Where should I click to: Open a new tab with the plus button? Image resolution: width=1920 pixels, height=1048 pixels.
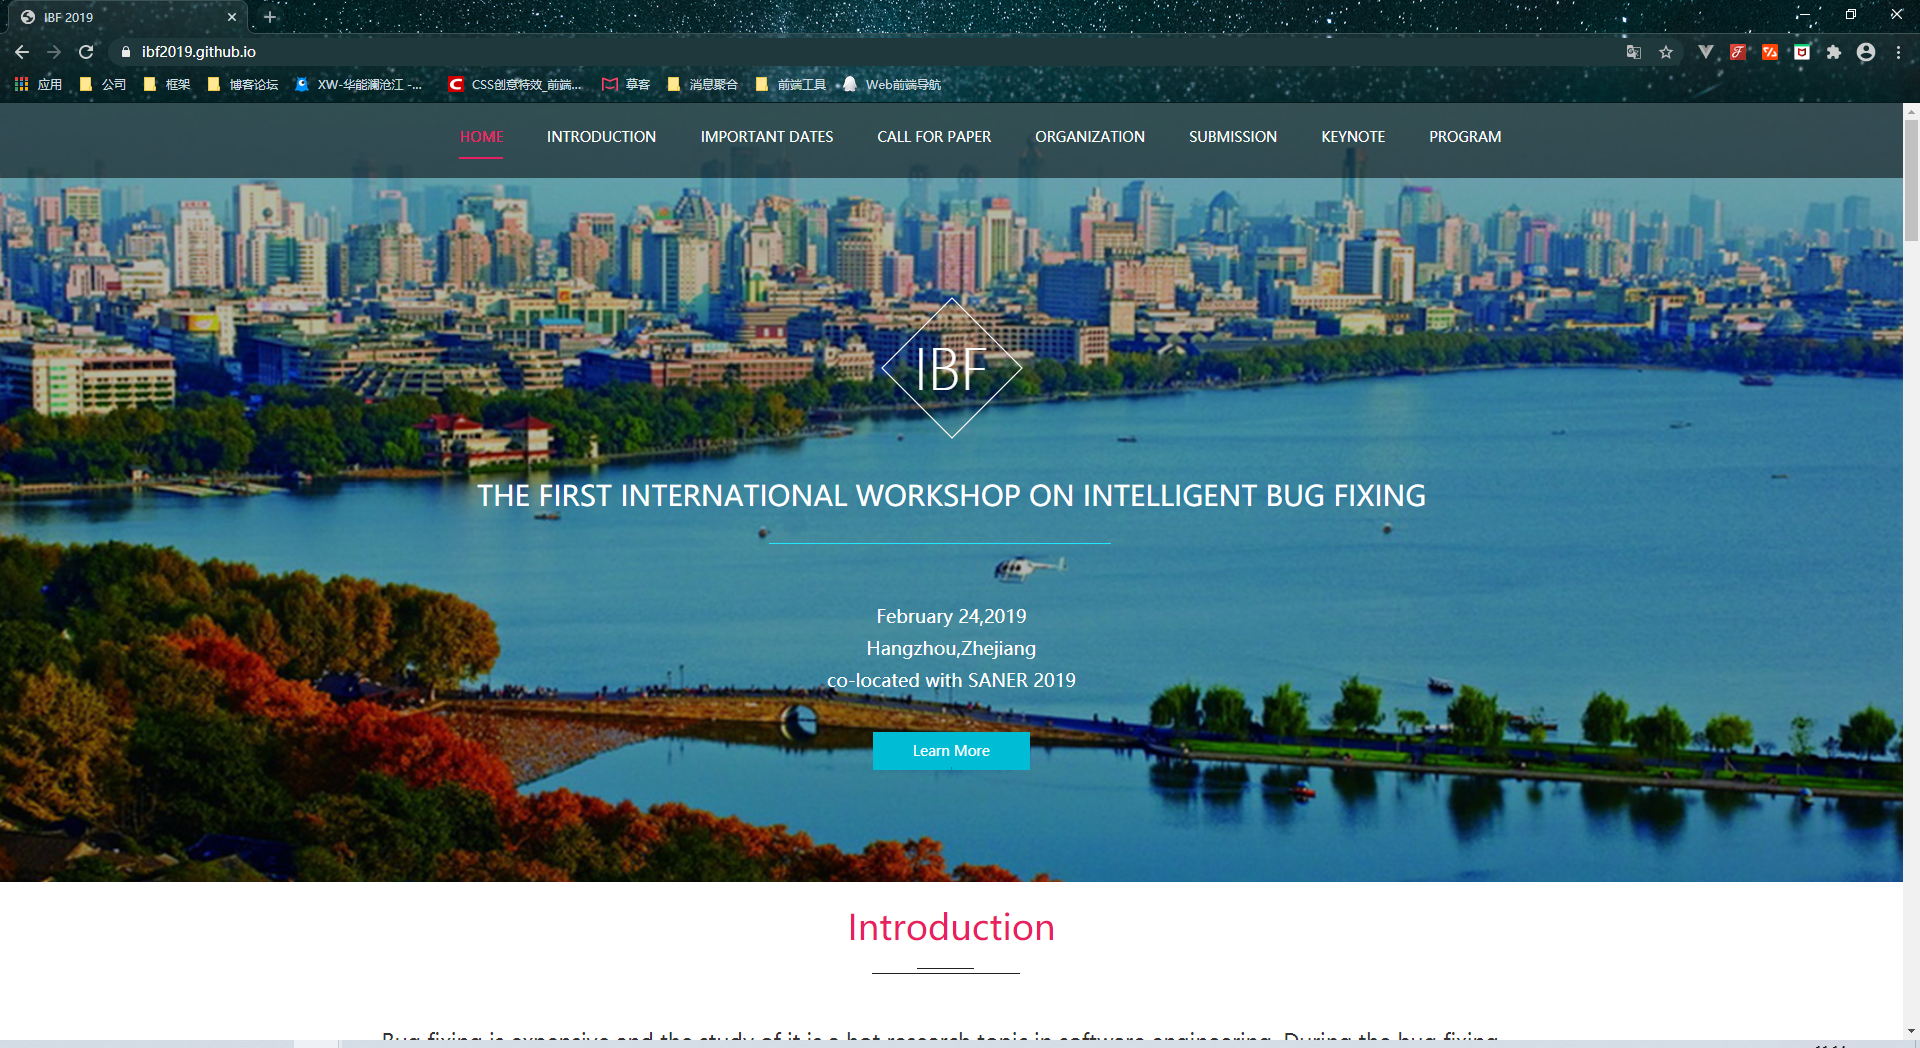click(270, 17)
